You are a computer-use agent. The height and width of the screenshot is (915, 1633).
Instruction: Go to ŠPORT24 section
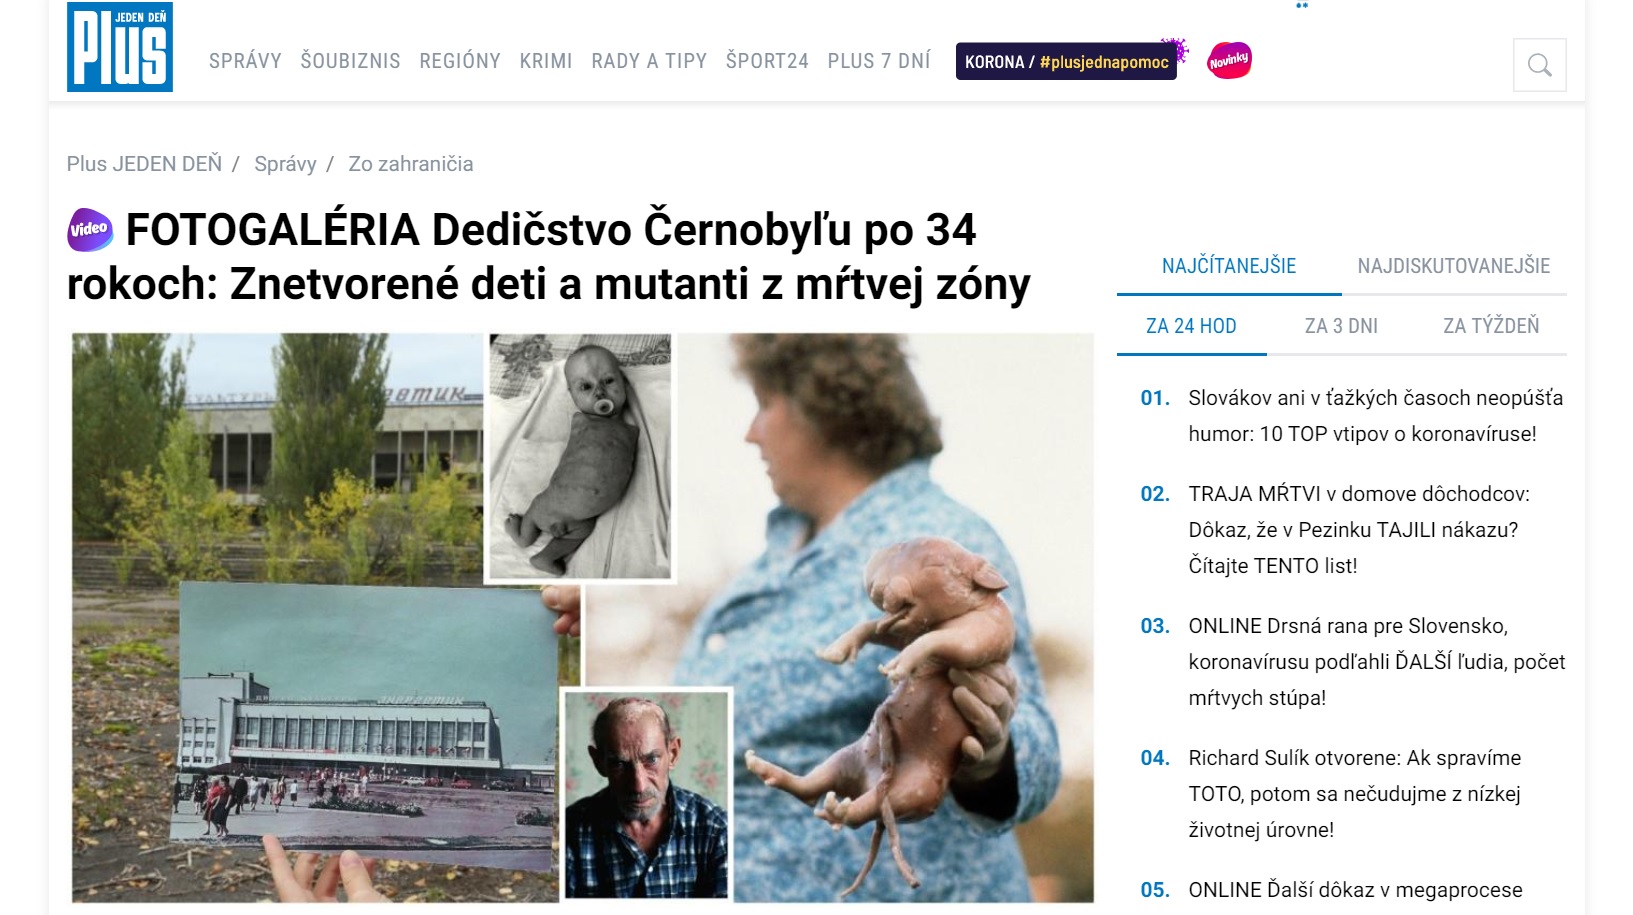[x=767, y=61]
